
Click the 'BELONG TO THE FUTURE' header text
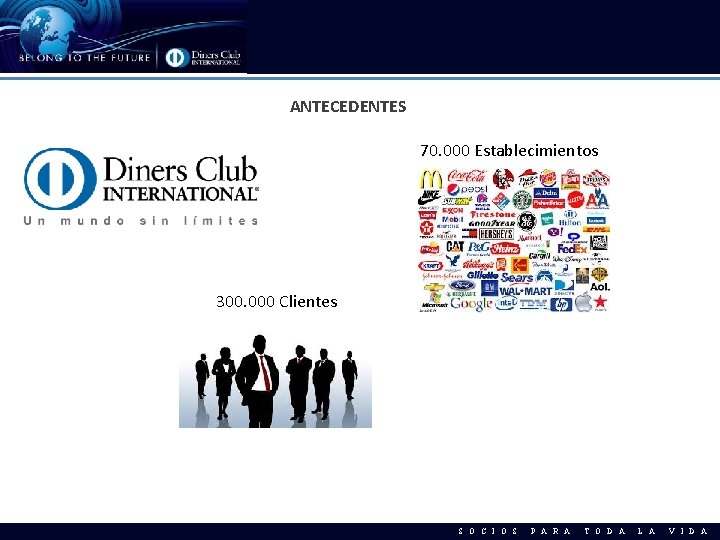click(84, 58)
